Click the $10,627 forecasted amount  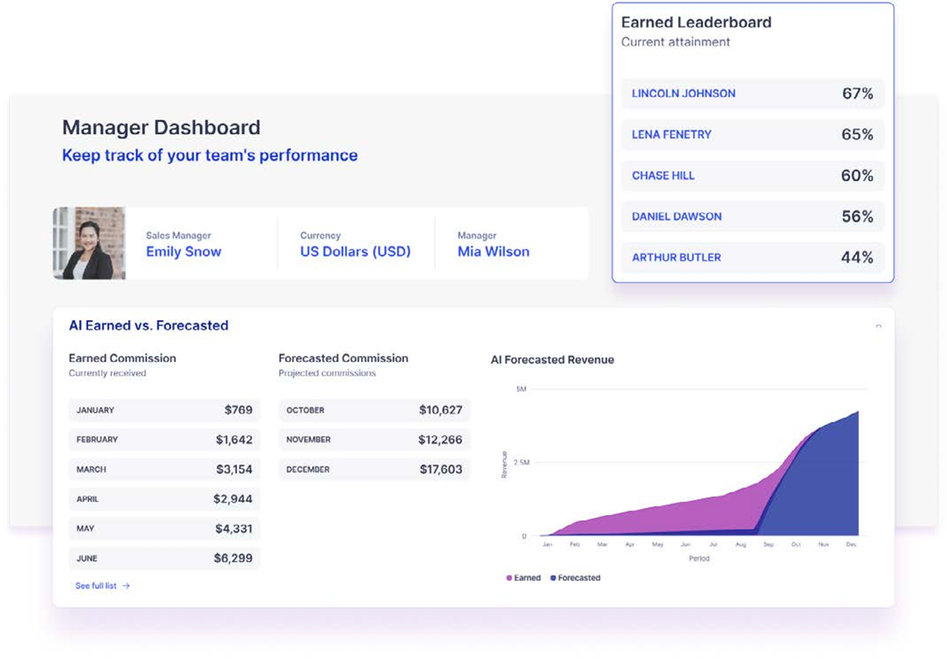pos(441,410)
